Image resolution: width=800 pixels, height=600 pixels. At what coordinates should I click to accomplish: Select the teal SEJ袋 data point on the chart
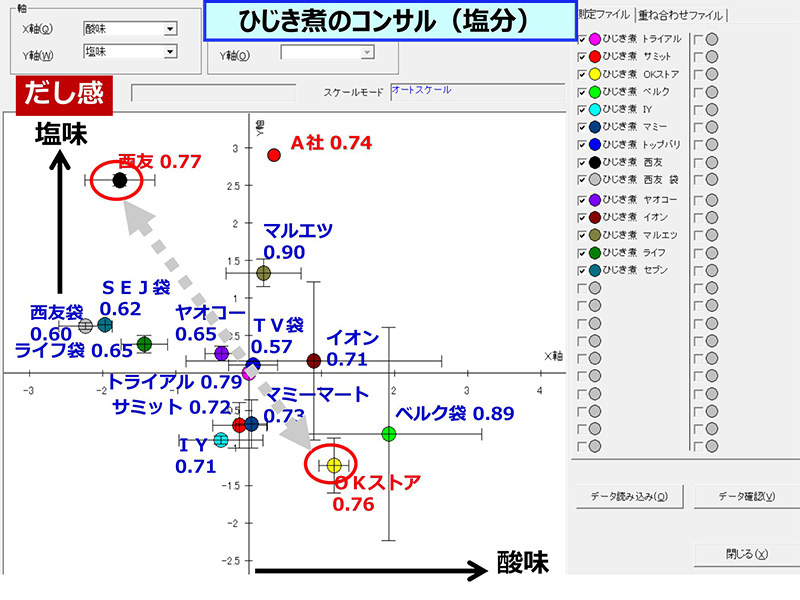tap(105, 324)
